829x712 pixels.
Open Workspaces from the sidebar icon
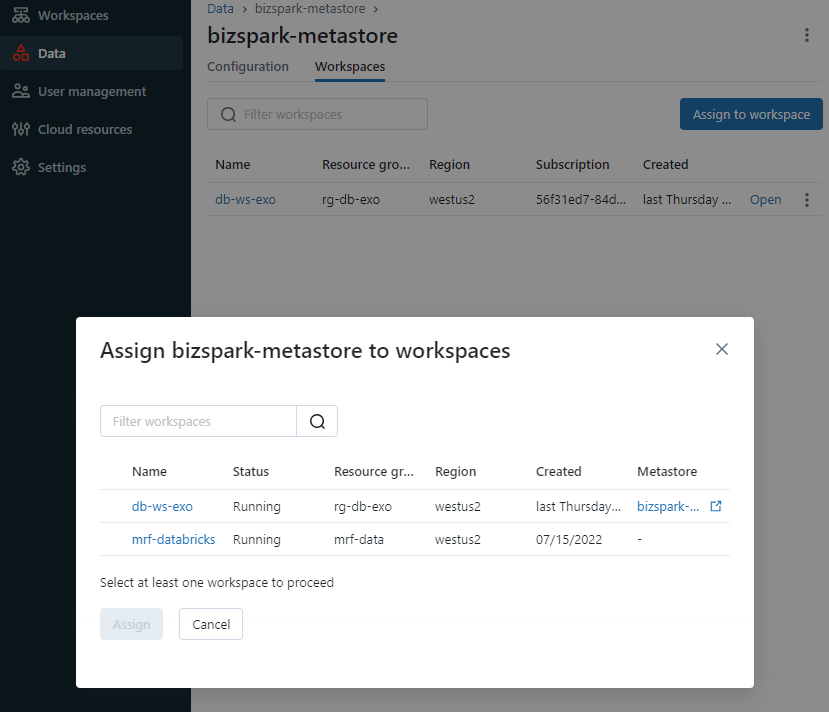pos(20,15)
